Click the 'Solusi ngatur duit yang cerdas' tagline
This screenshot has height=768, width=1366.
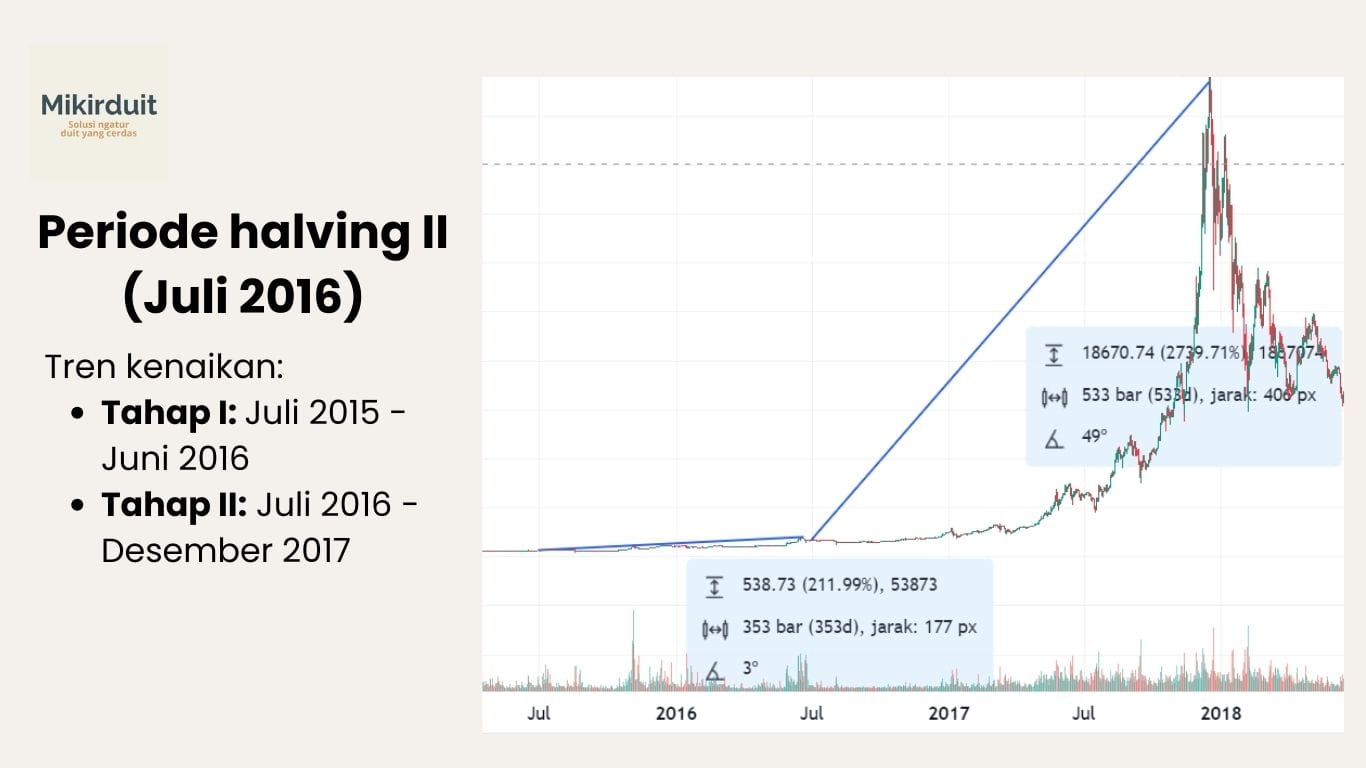(98, 128)
